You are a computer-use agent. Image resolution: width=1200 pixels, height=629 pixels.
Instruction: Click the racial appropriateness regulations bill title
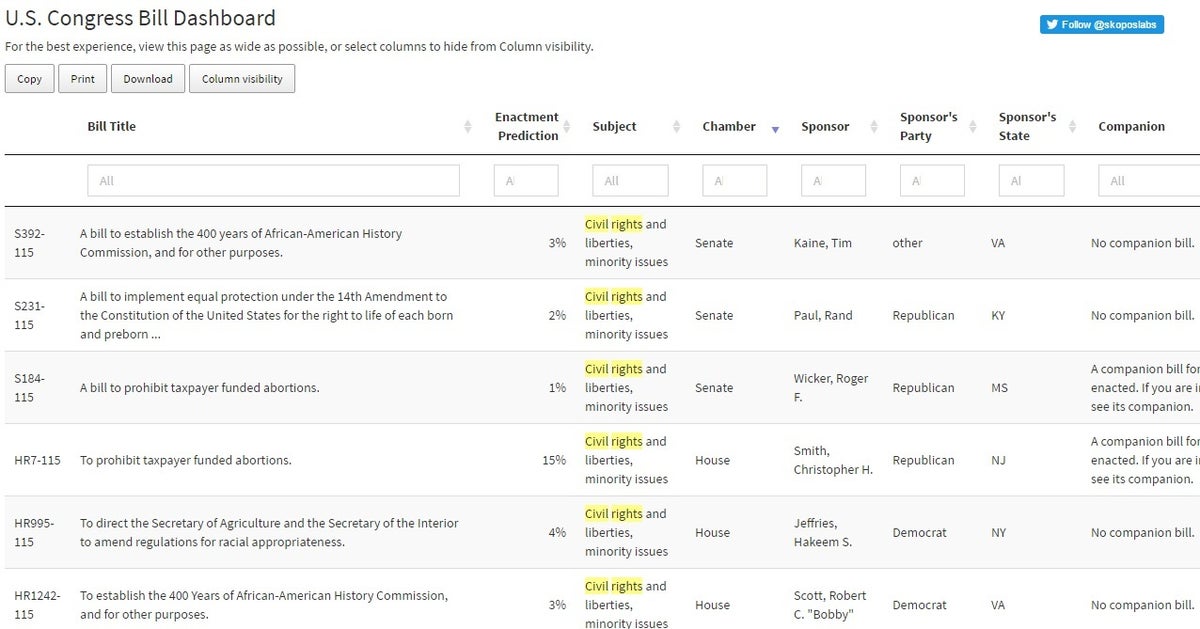point(269,532)
